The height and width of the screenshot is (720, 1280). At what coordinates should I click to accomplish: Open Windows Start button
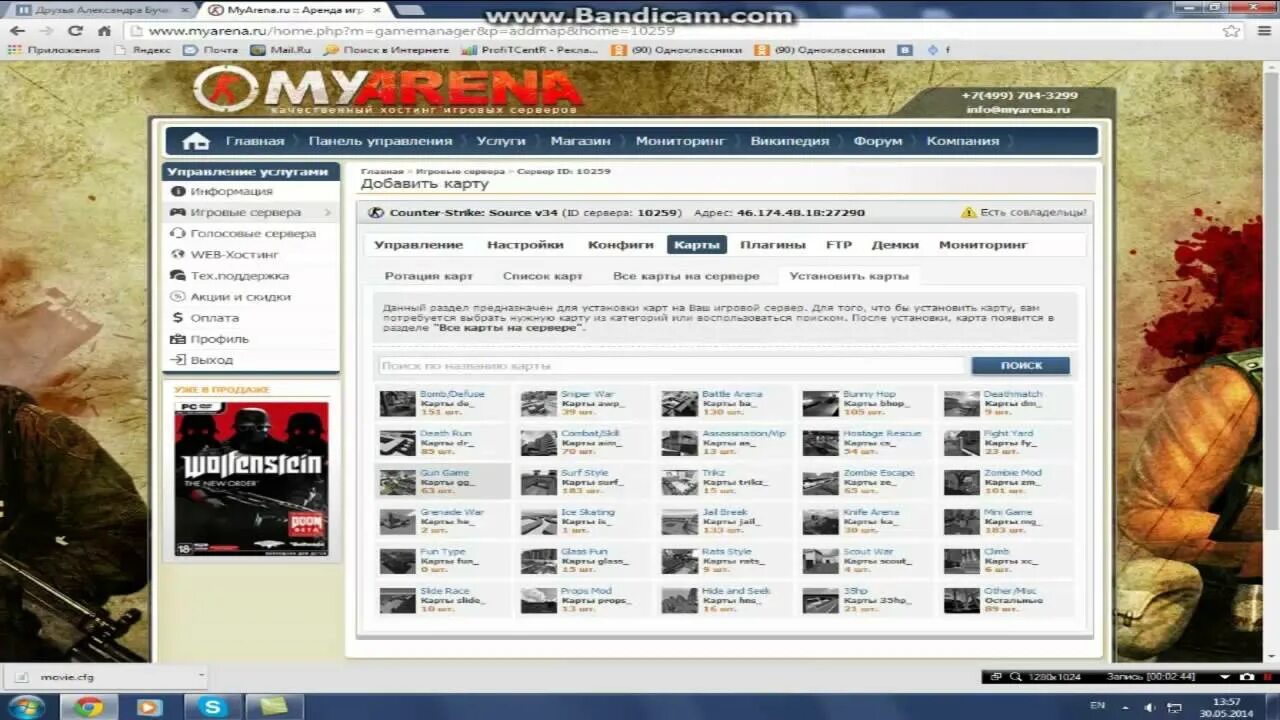click(26, 707)
